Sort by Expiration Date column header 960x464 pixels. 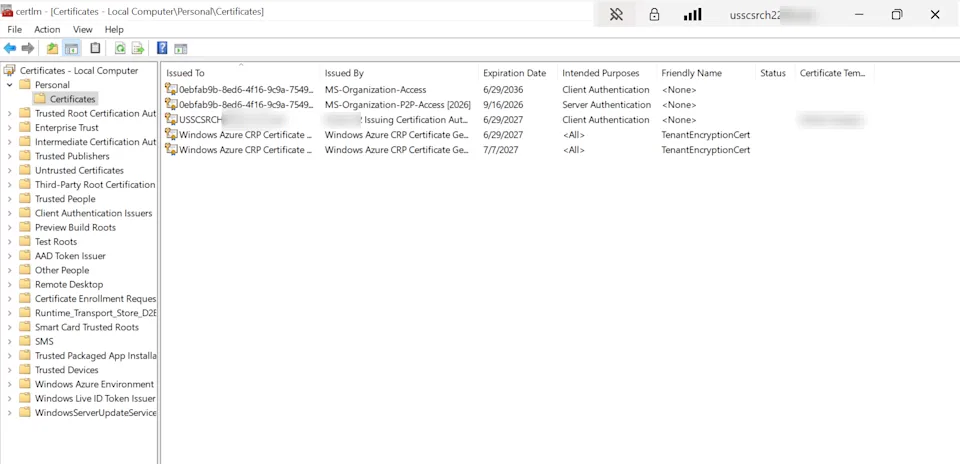click(517, 73)
